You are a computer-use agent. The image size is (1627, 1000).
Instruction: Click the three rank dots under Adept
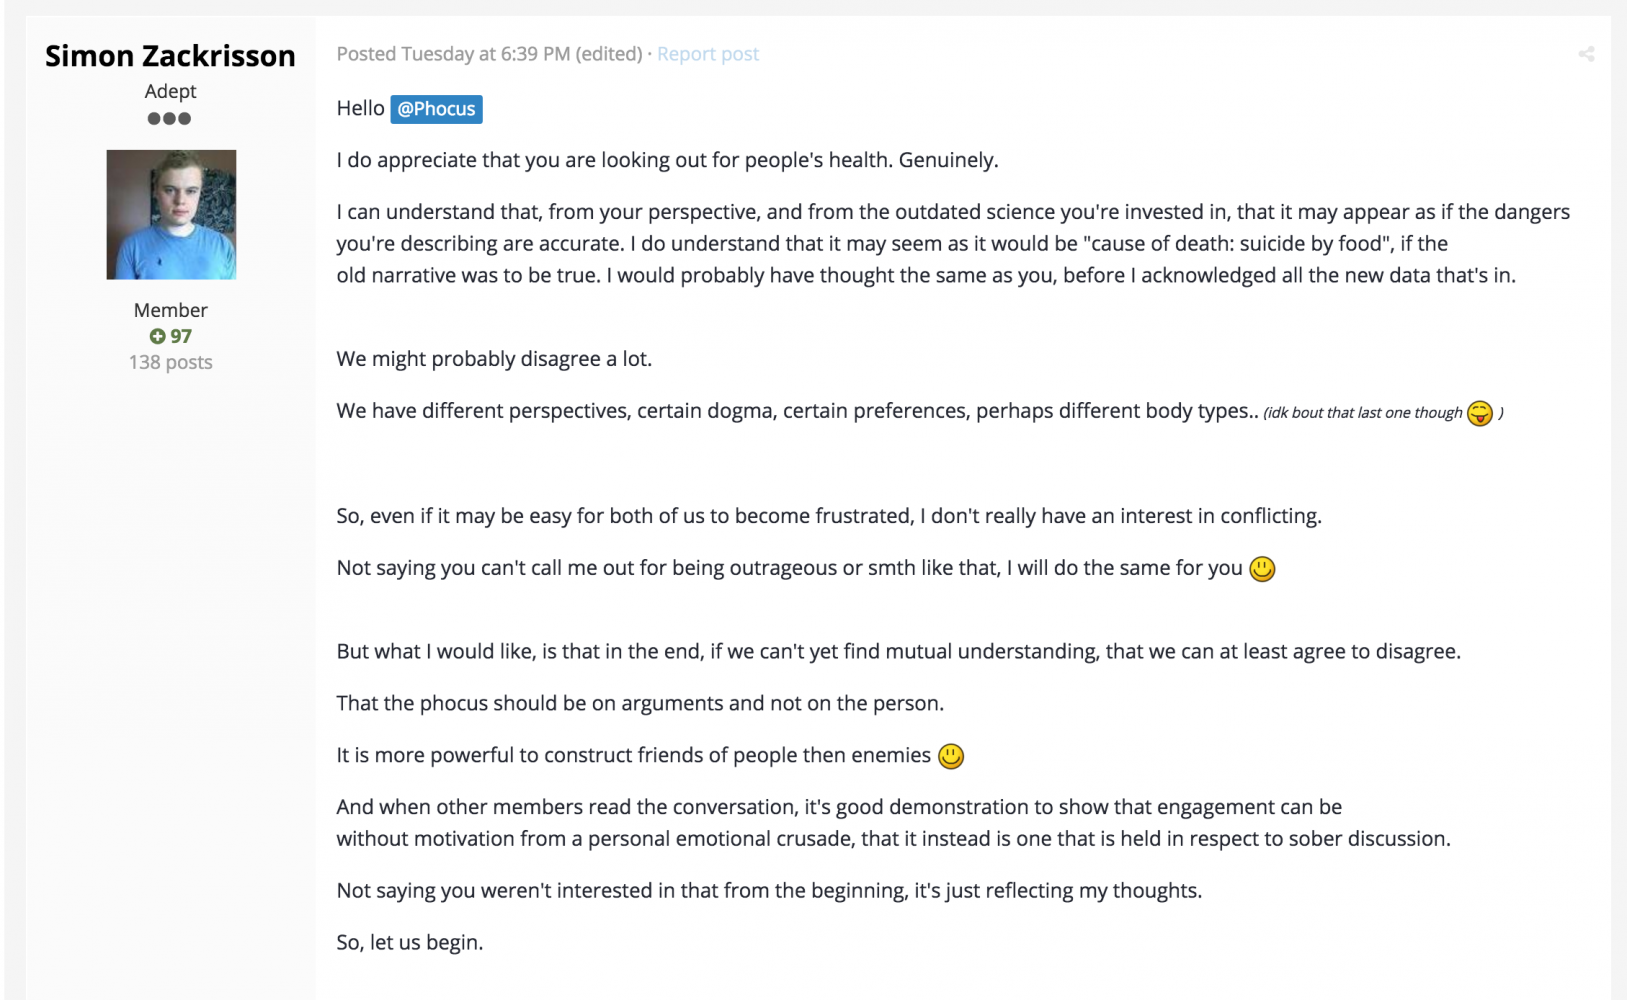tap(169, 119)
